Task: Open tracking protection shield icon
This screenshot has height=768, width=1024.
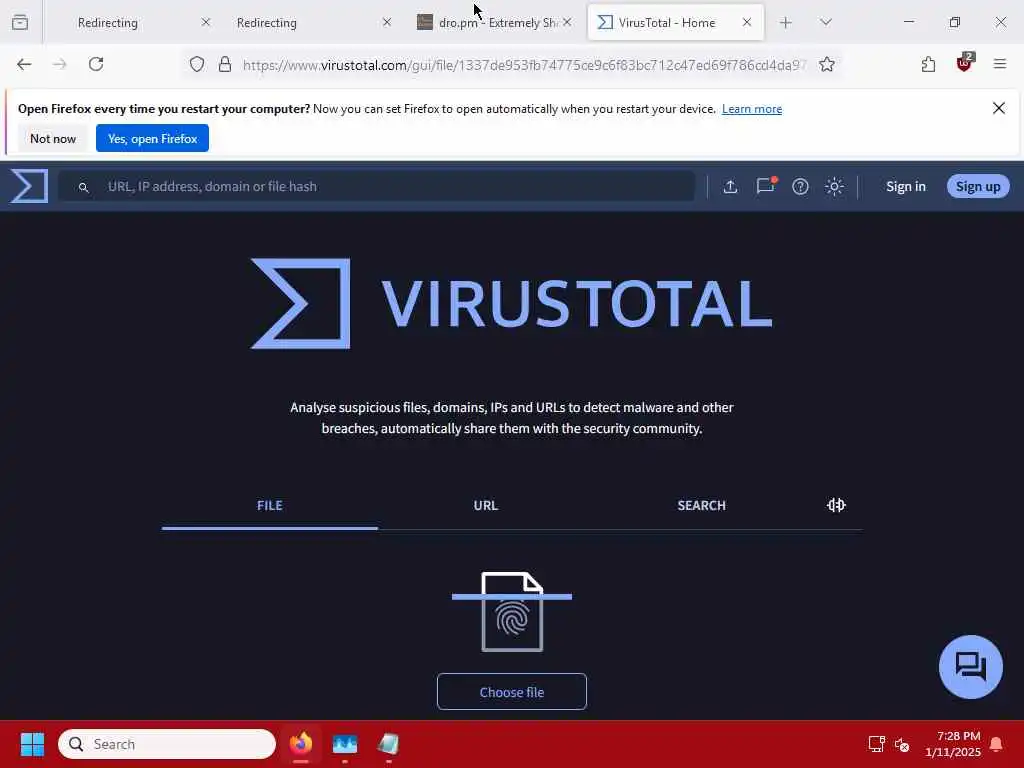Action: 197,64
